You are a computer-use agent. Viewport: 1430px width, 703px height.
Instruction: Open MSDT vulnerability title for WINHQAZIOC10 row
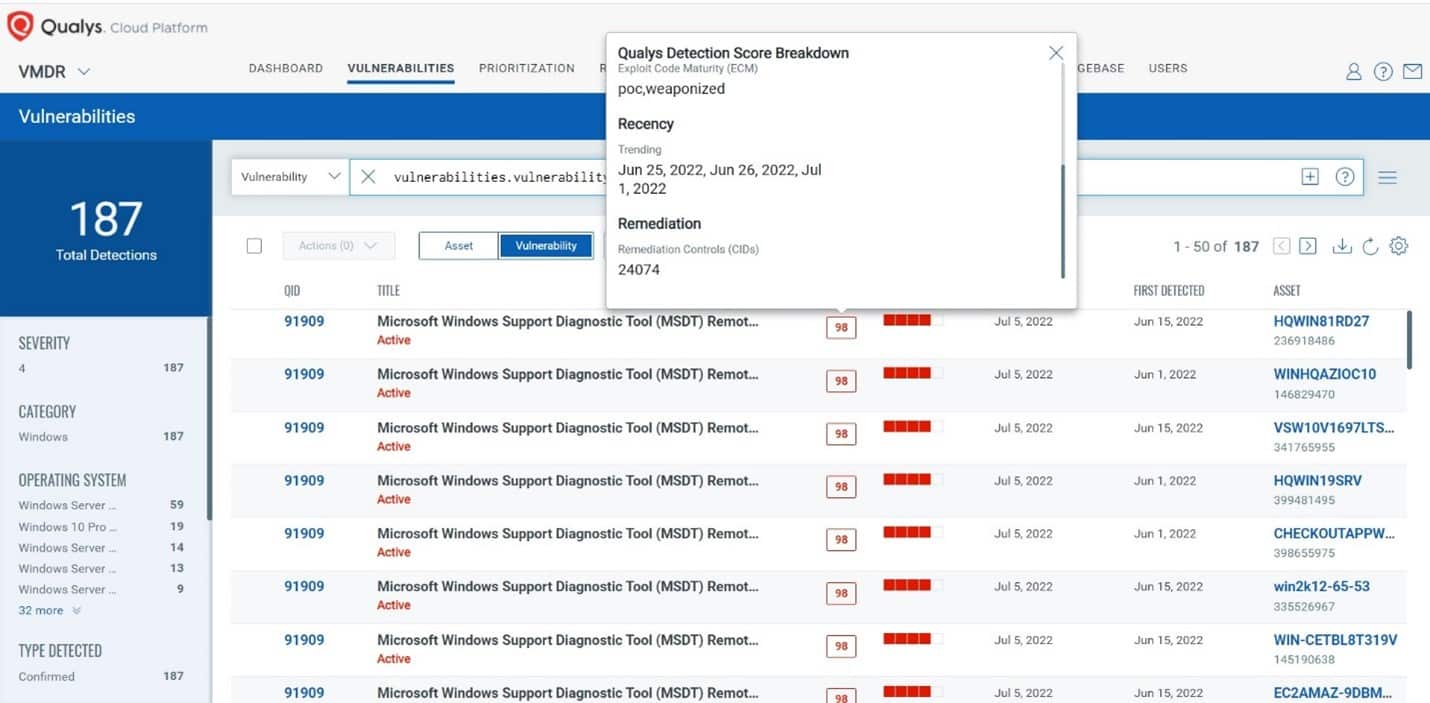click(567, 374)
